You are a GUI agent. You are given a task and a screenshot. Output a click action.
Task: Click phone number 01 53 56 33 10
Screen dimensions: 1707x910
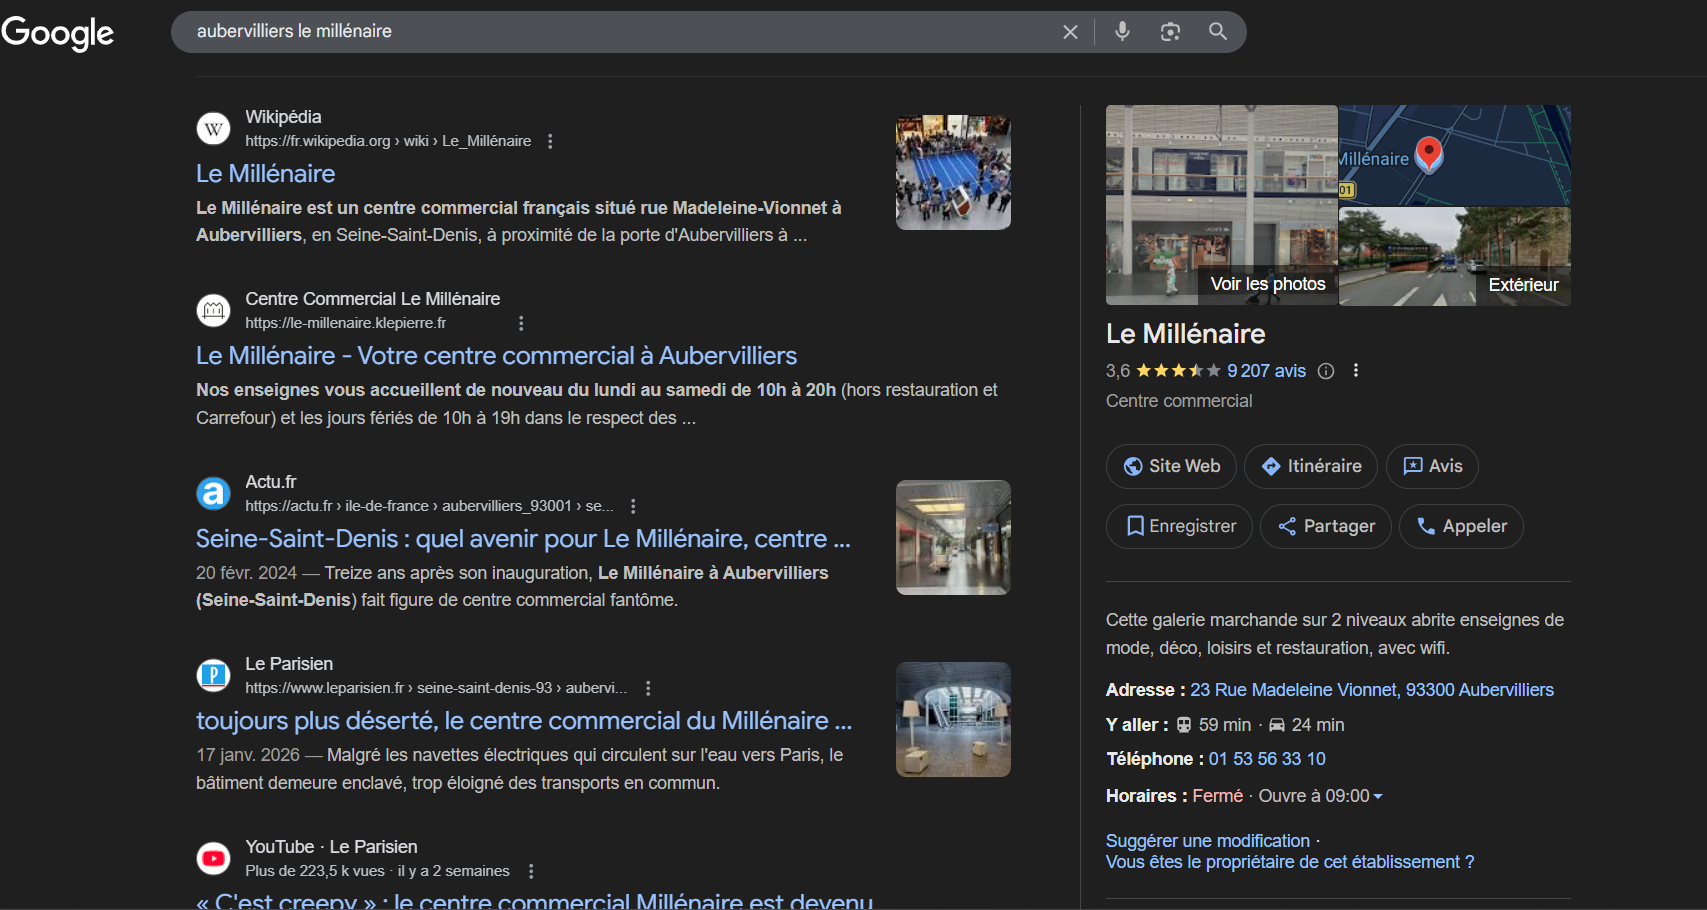pyautogui.click(x=1267, y=759)
